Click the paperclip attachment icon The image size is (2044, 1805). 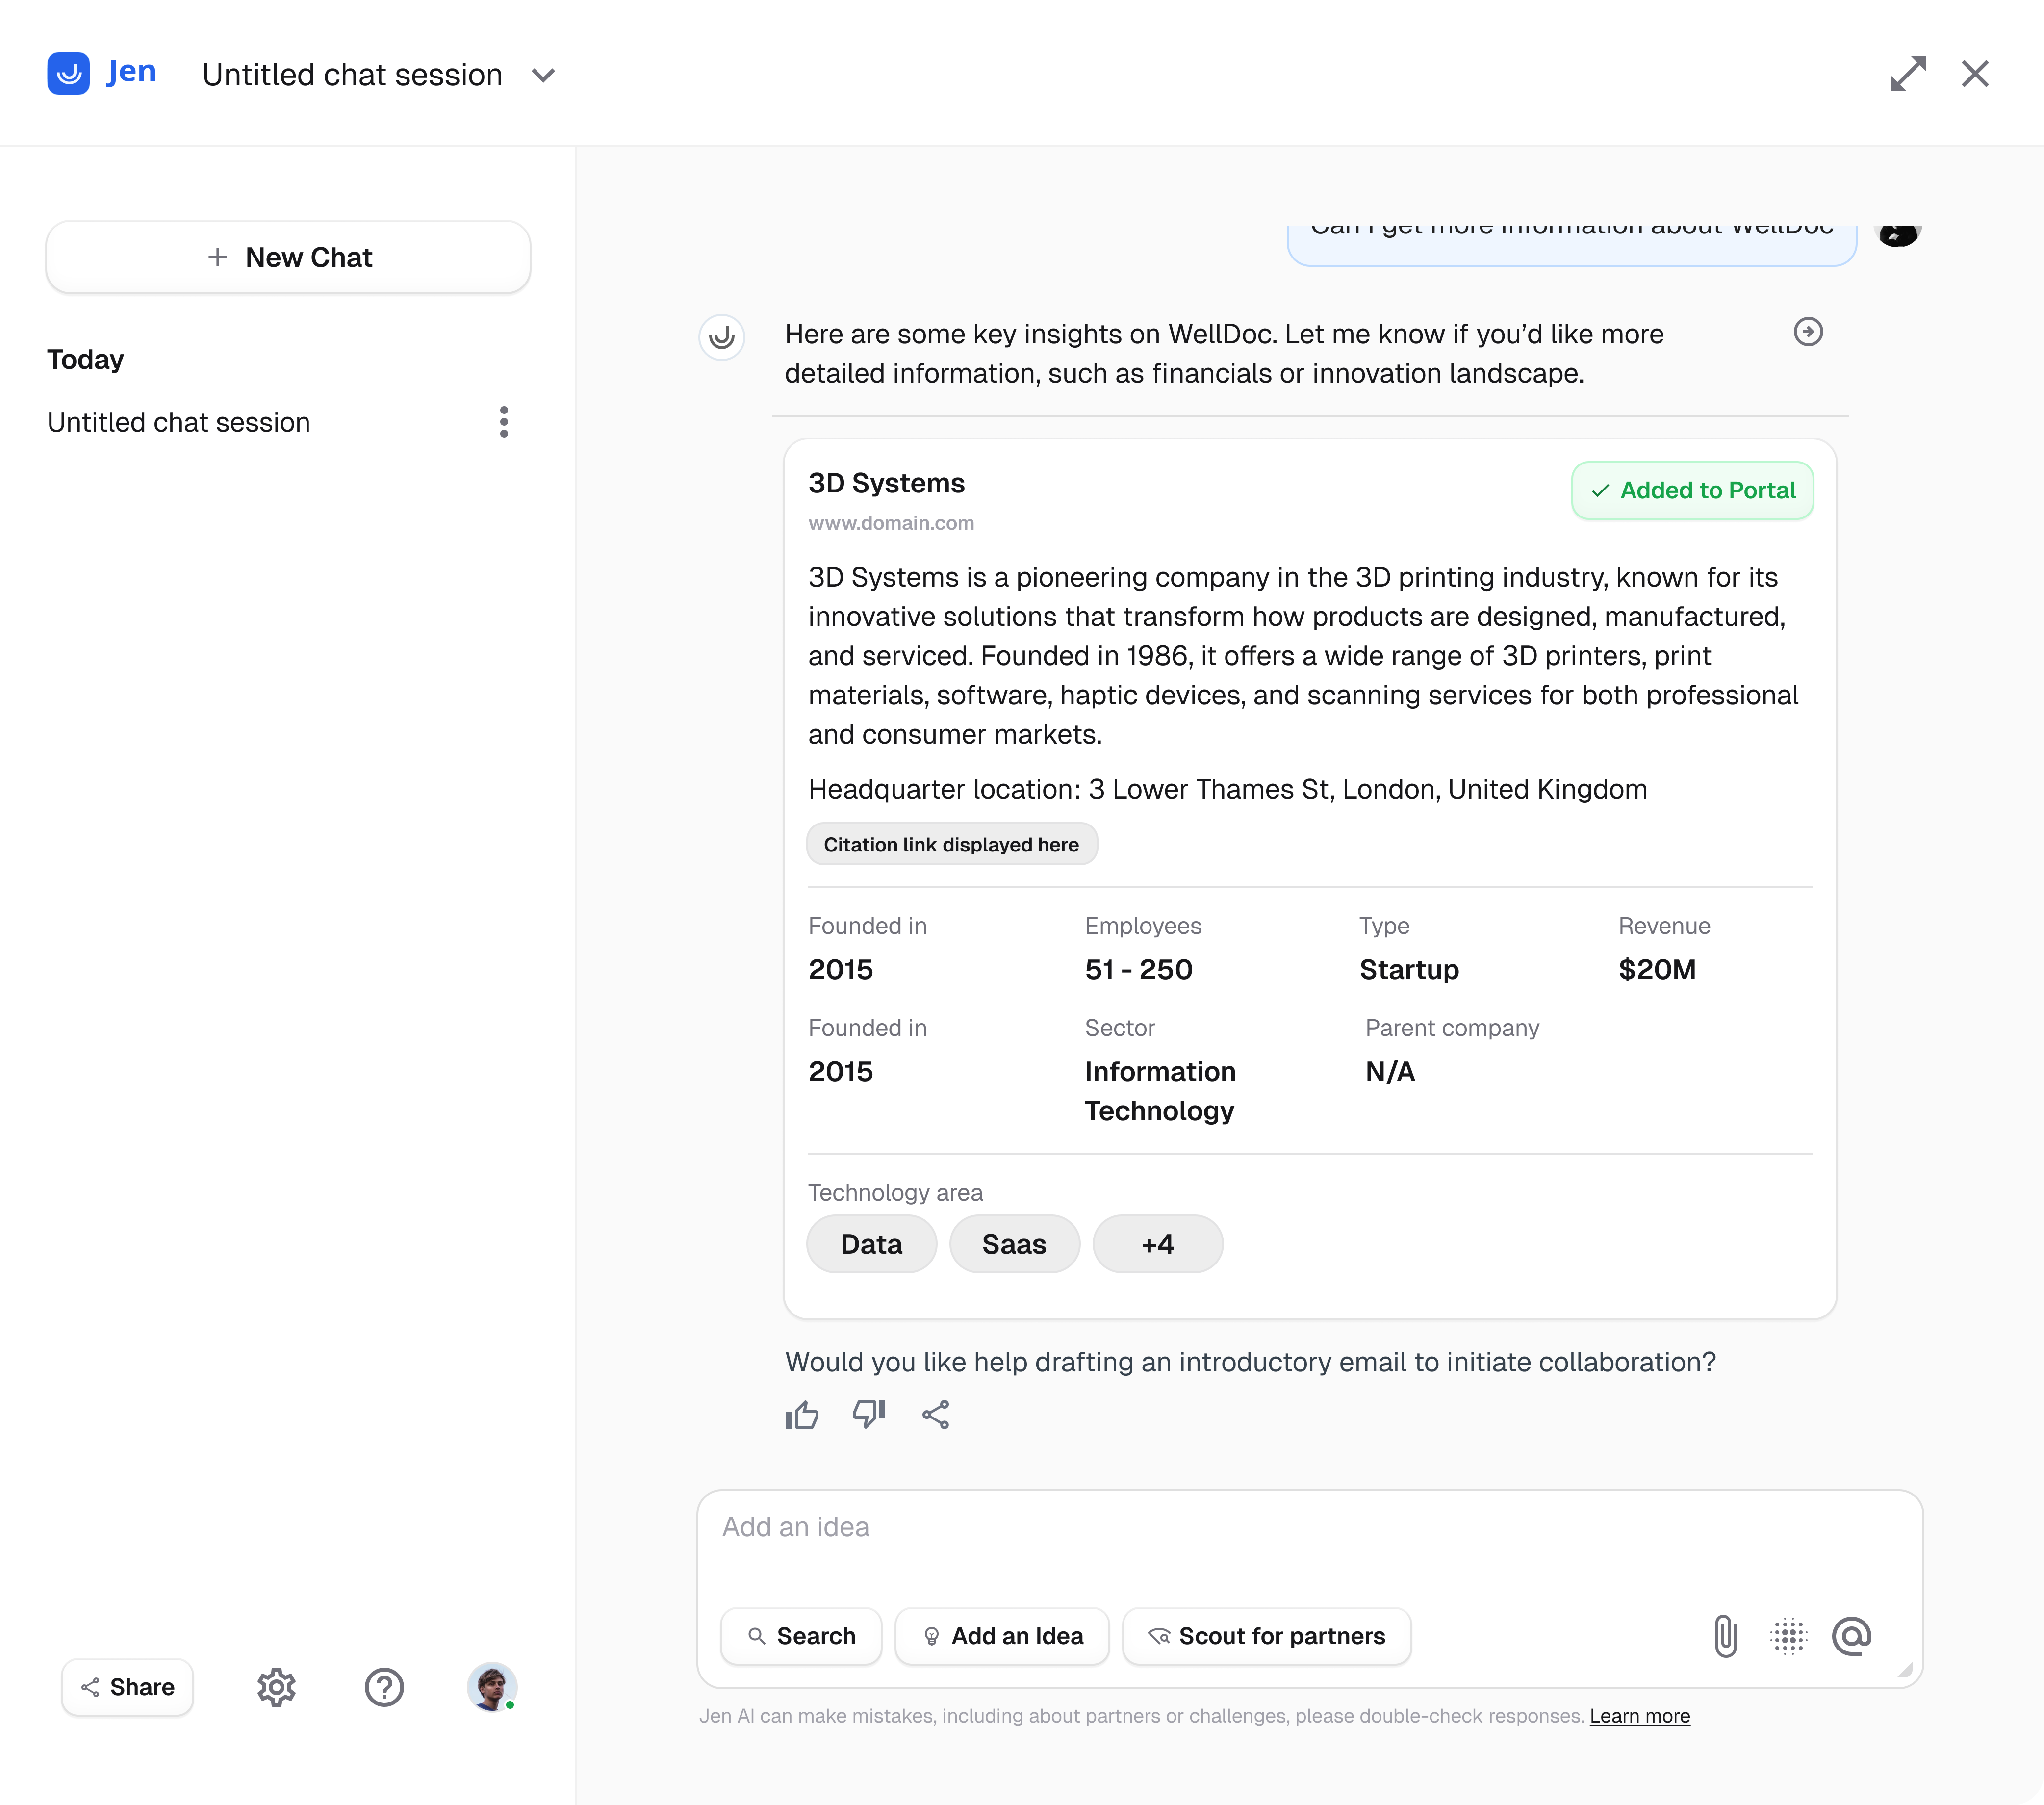click(x=1725, y=1636)
